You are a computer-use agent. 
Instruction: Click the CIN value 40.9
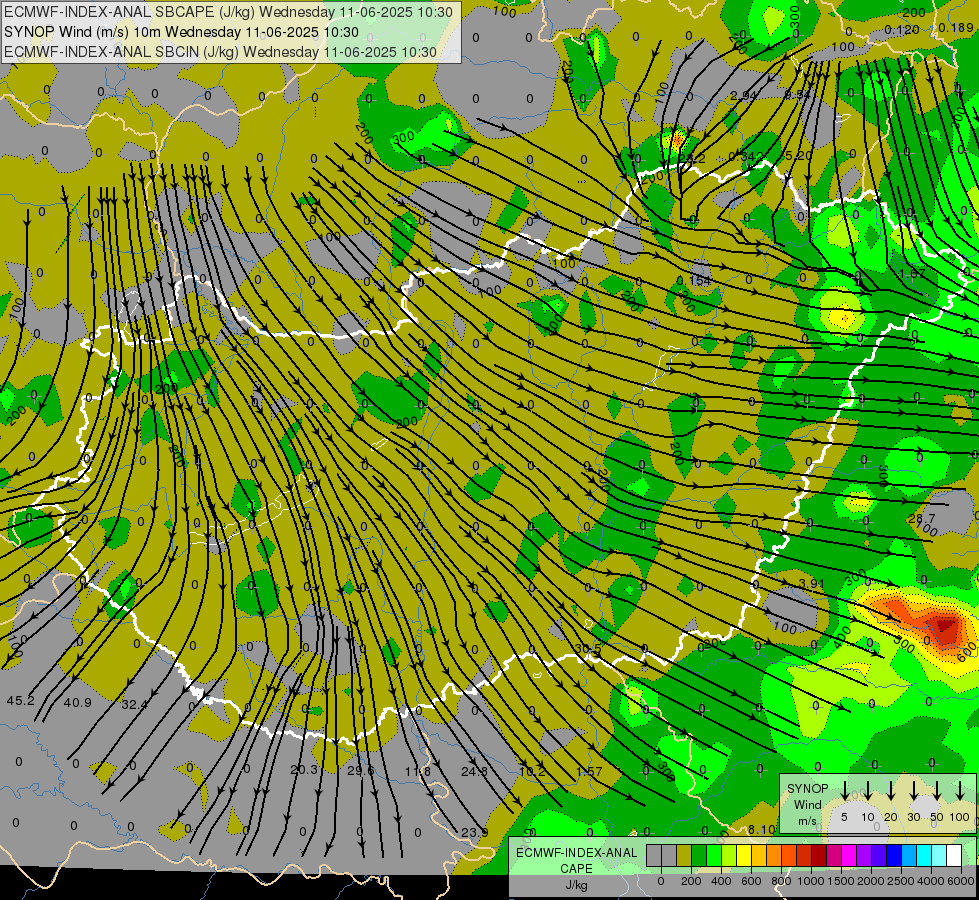tap(77, 703)
